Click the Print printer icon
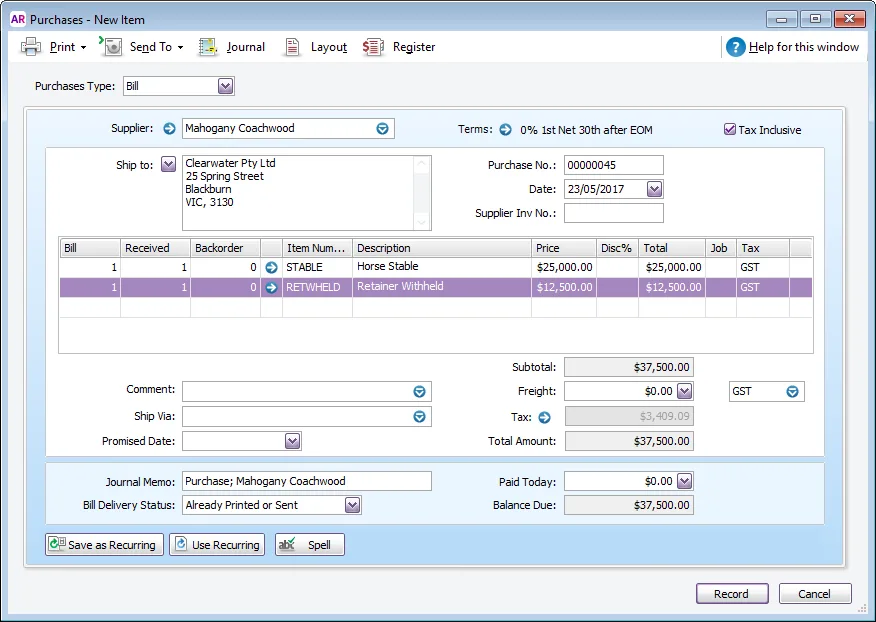The width and height of the screenshot is (876, 622). point(31,47)
